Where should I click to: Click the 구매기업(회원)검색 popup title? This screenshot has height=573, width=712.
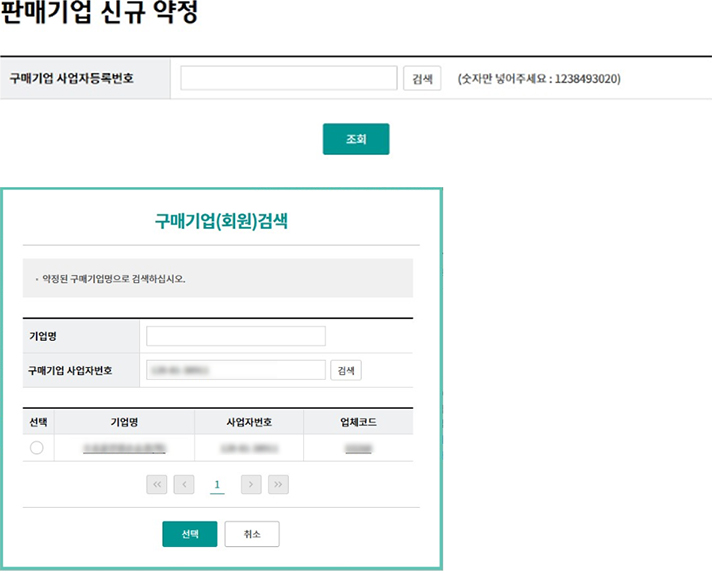point(221,221)
